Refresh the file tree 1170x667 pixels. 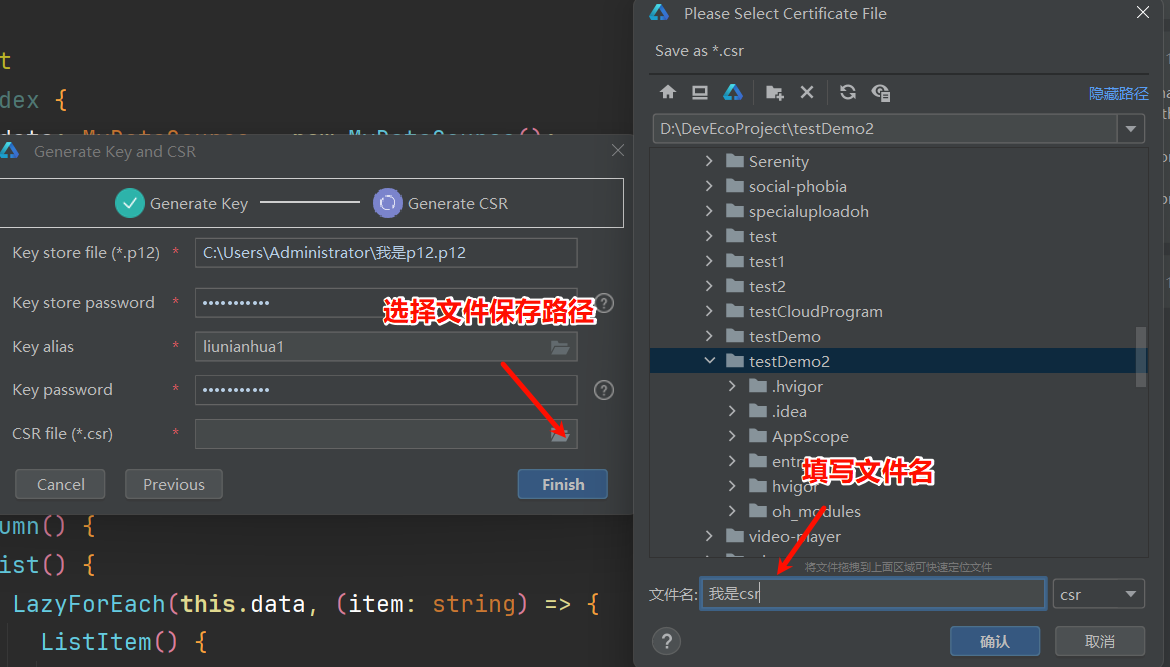848,93
